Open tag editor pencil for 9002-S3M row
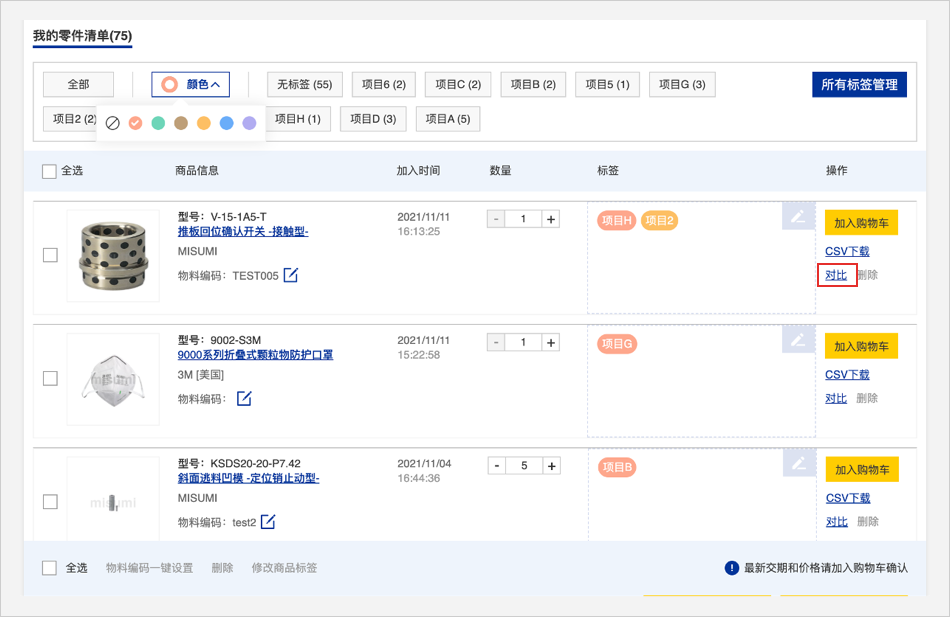 (x=797, y=340)
